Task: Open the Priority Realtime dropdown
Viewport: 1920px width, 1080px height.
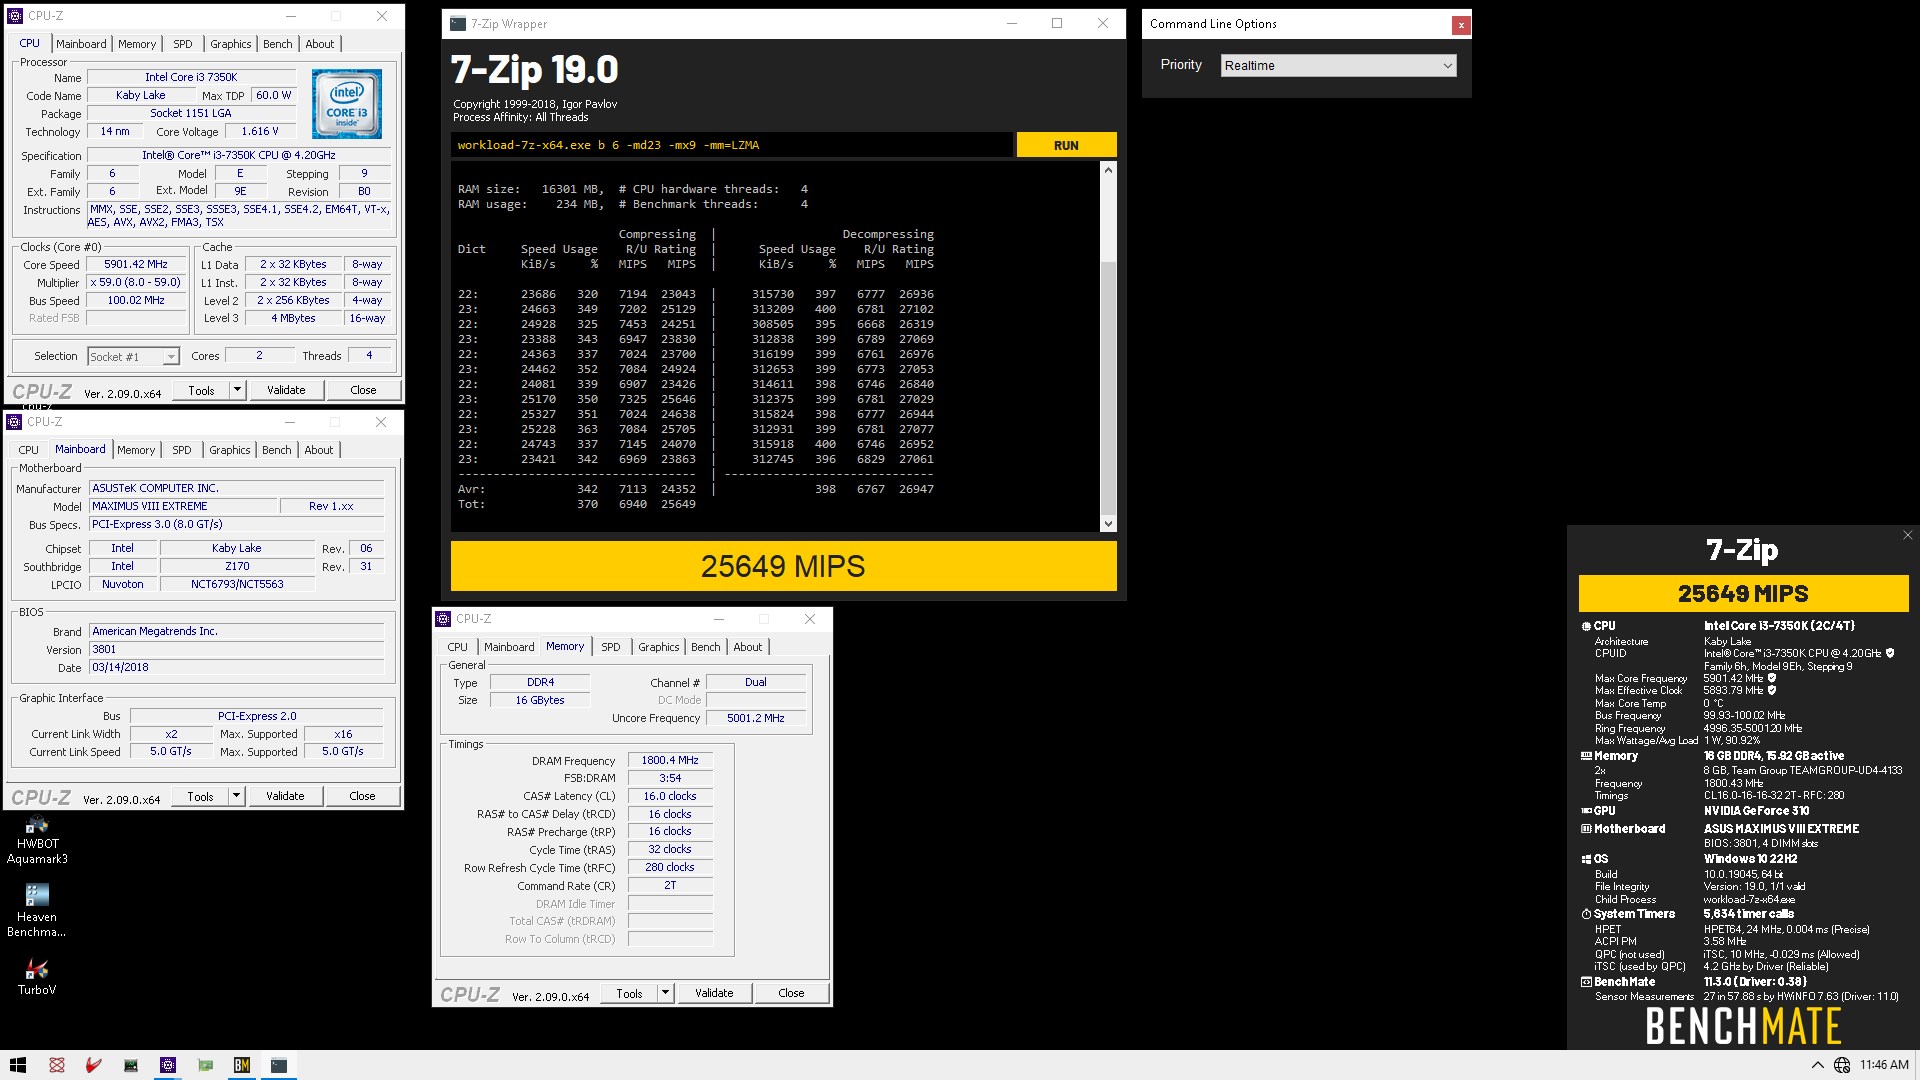Action: pos(1338,66)
